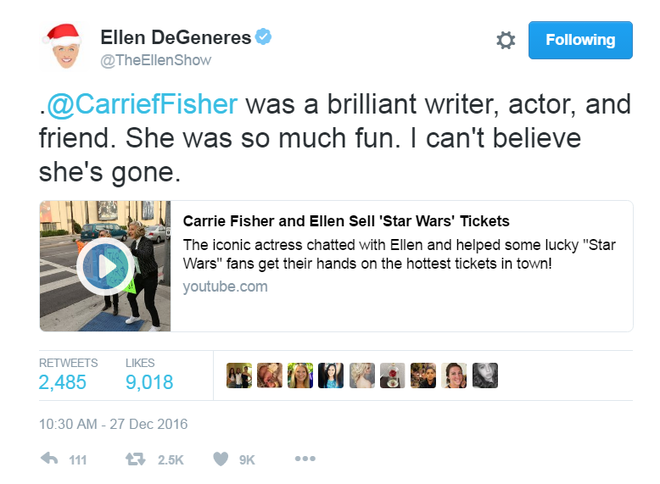Image resolution: width=660 pixels, height=484 pixels.
Task: View the 9,018 likes list
Action: 149,382
